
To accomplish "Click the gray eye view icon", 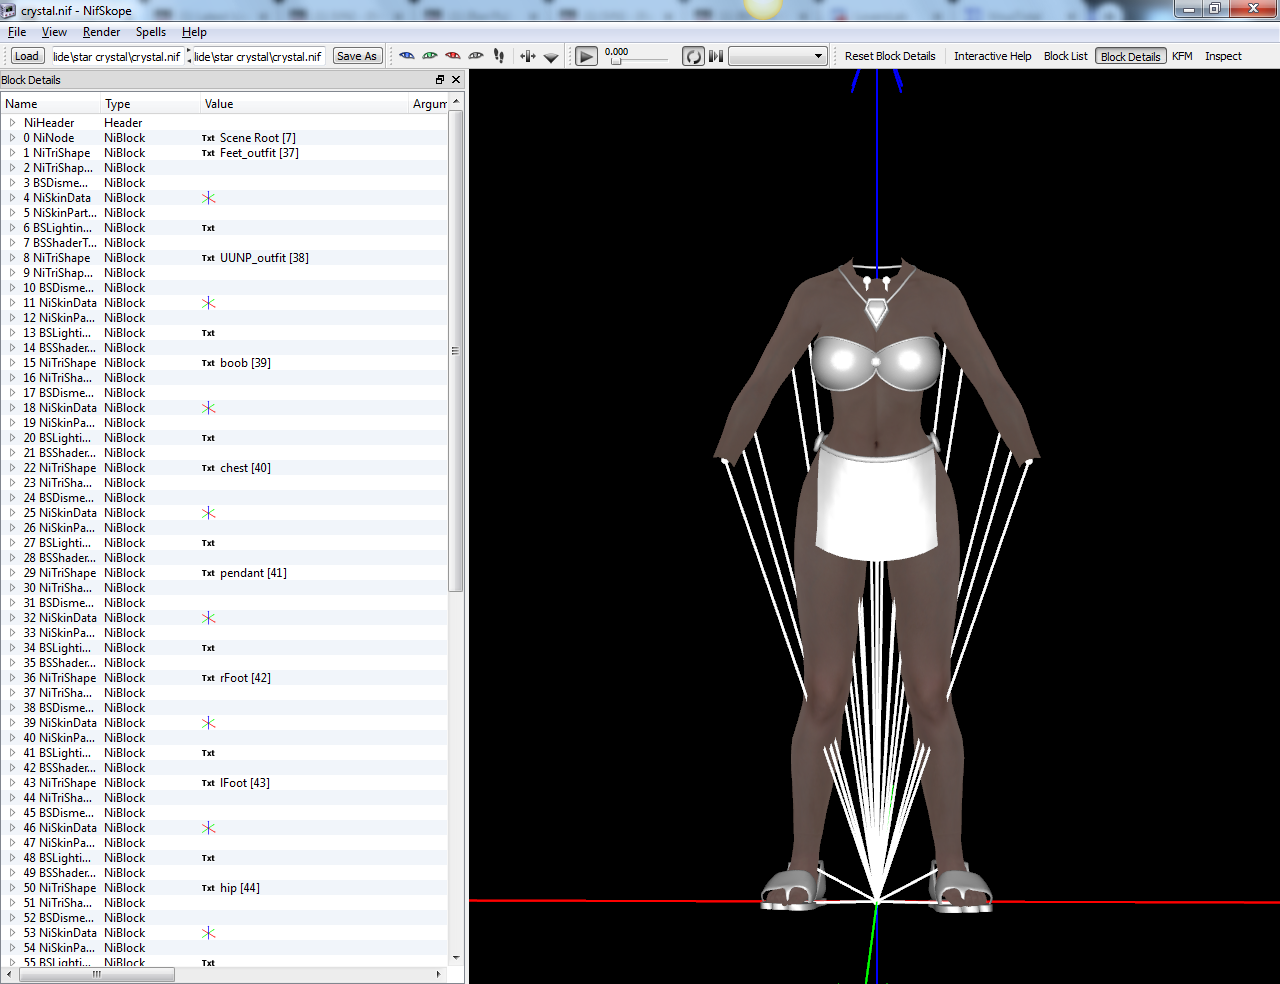I will [x=475, y=56].
